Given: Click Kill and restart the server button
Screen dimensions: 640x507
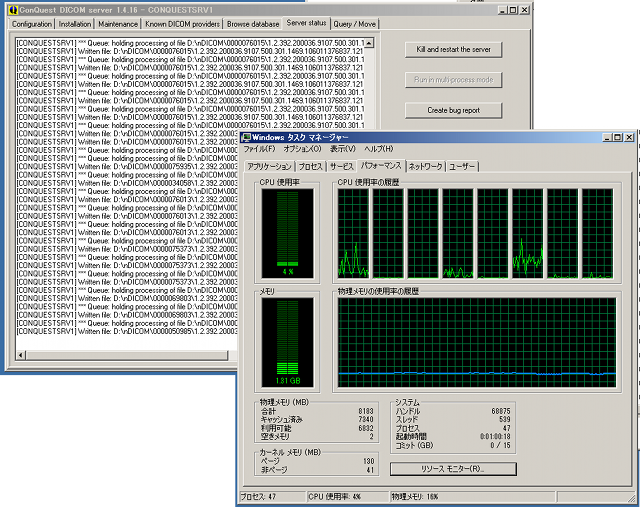Looking at the screenshot, I should coord(453,49).
